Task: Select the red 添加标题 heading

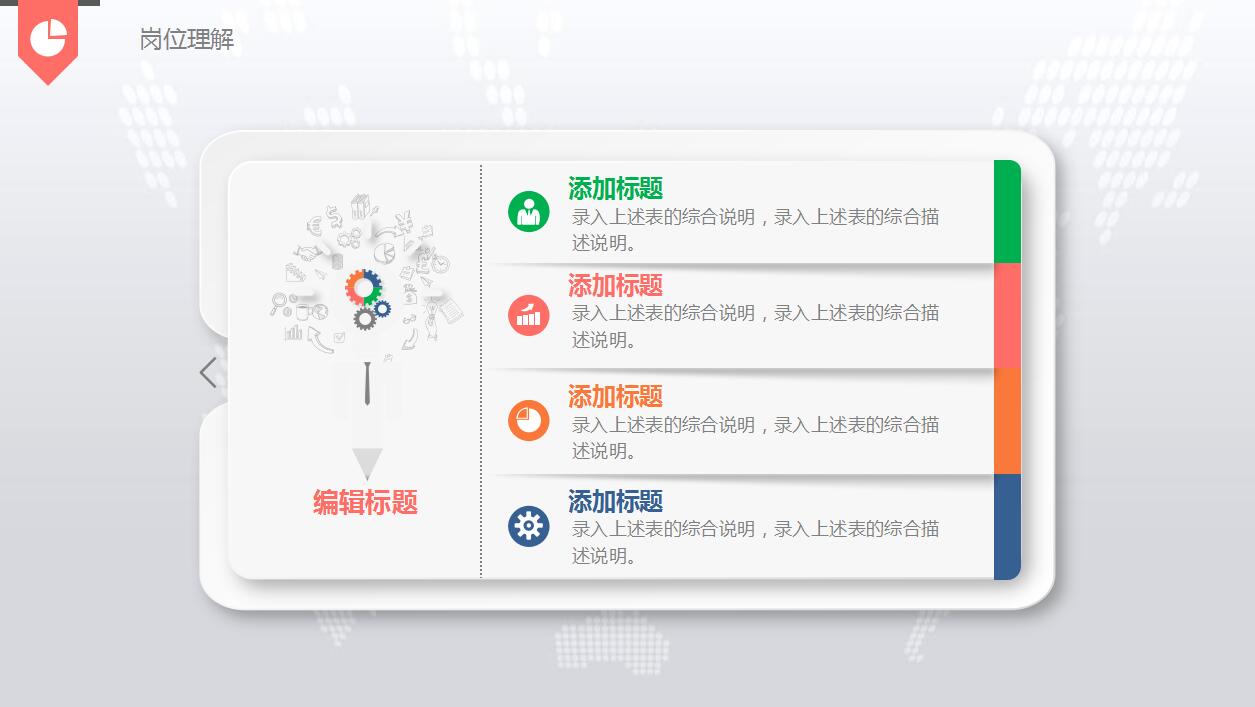Action: (x=615, y=285)
